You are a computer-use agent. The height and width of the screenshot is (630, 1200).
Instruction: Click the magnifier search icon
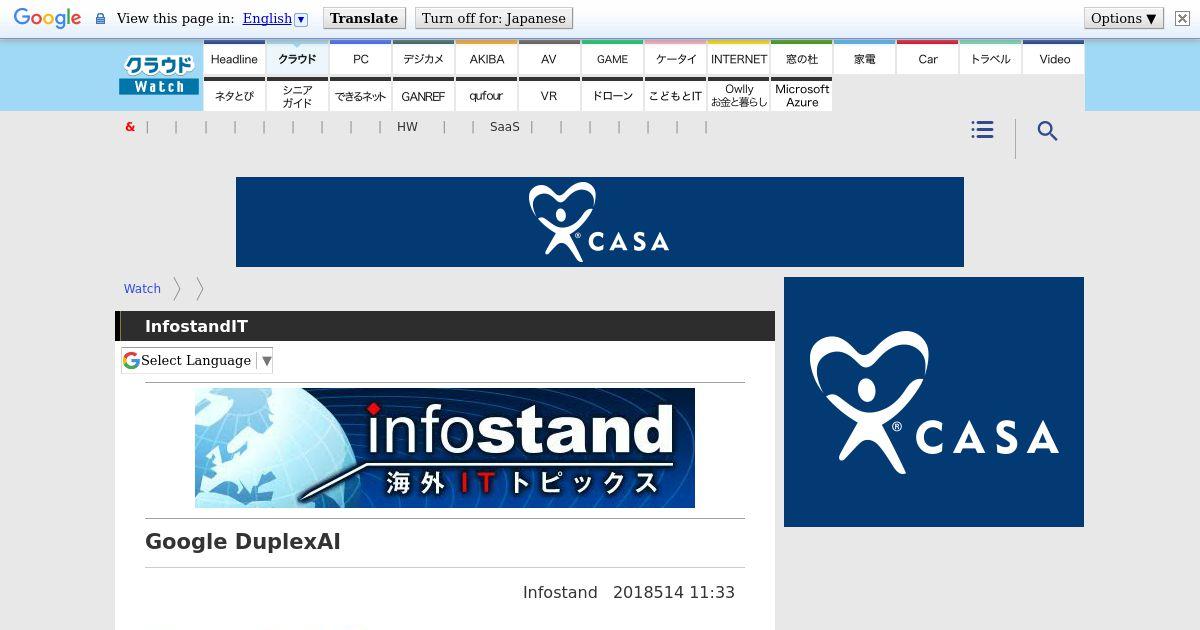[x=1047, y=131]
